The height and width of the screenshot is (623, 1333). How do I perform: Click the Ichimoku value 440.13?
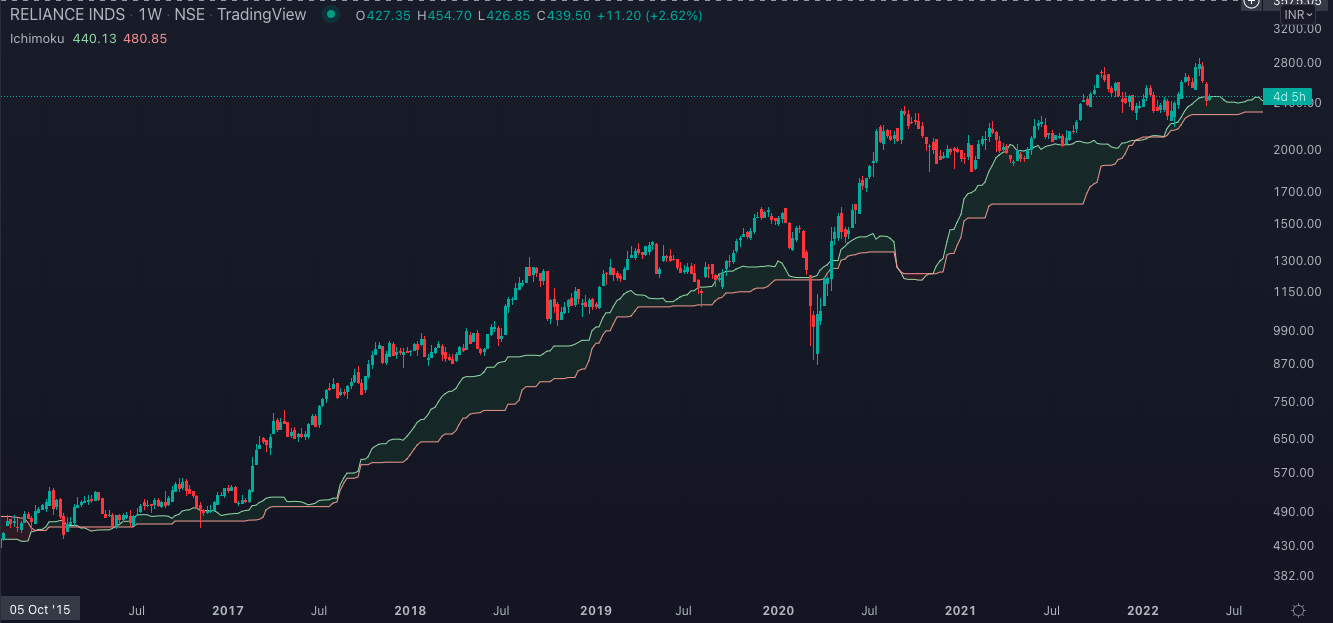(93, 39)
